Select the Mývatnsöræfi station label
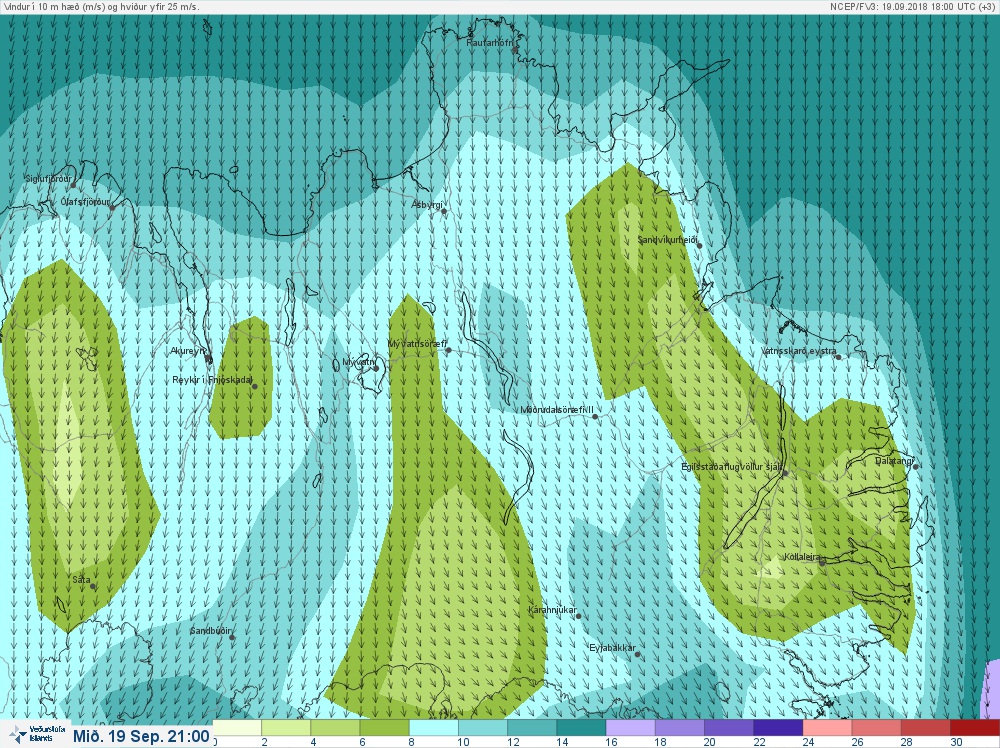Screen dimensions: 1000x748 (416, 344)
